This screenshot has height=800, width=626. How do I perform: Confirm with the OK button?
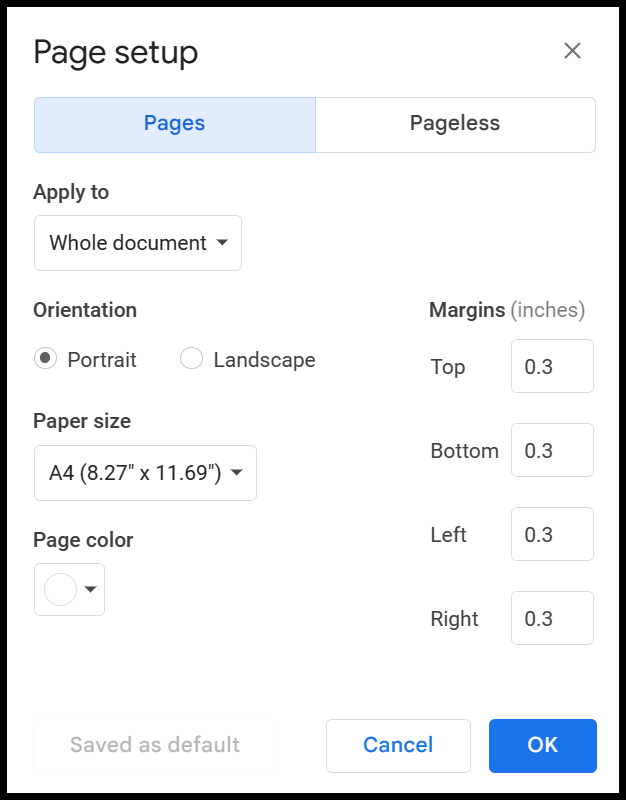click(x=542, y=745)
